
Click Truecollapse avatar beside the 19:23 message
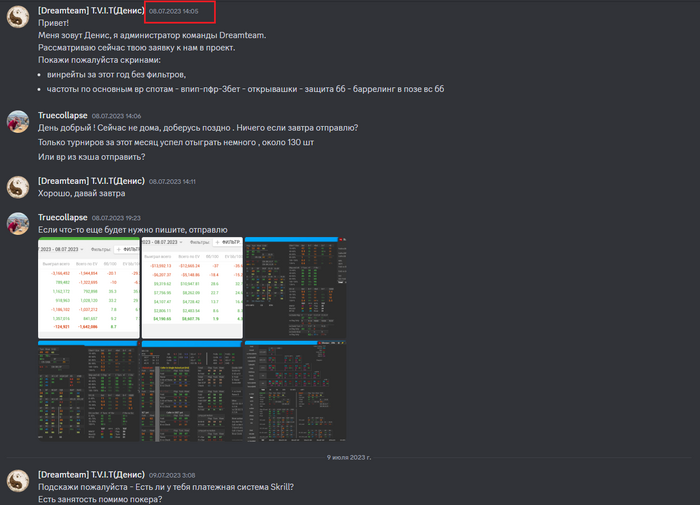click(17, 224)
